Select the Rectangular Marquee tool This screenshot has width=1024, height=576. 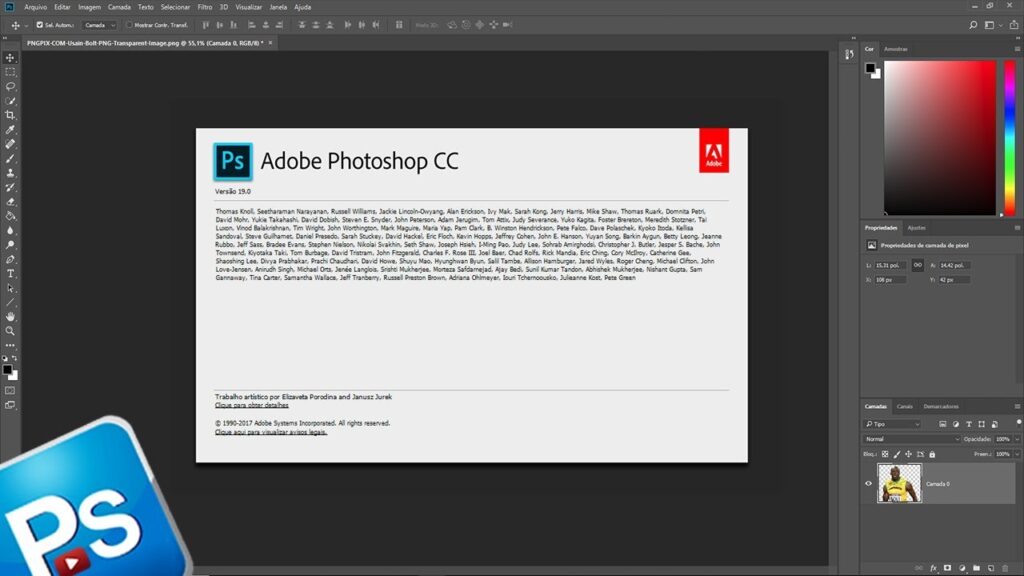point(10,72)
